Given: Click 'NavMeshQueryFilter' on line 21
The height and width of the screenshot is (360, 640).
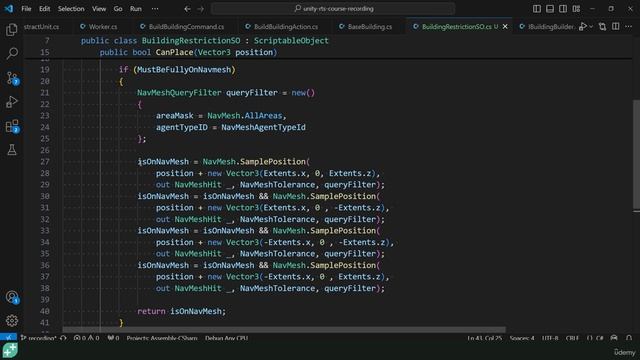Looking at the screenshot, I should coord(179,93).
